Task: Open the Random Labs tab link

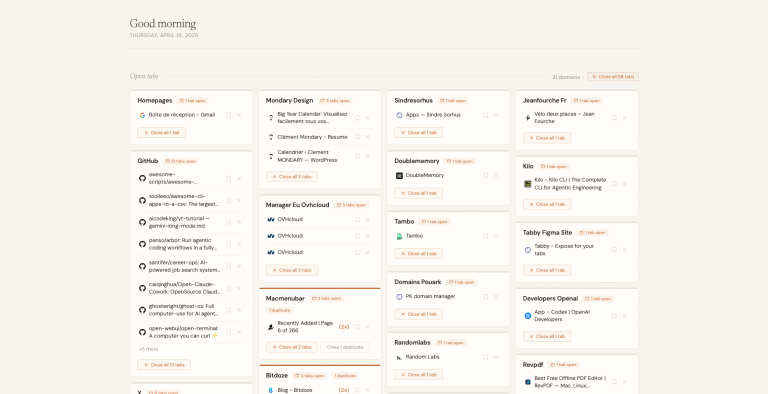Action: tap(423, 357)
